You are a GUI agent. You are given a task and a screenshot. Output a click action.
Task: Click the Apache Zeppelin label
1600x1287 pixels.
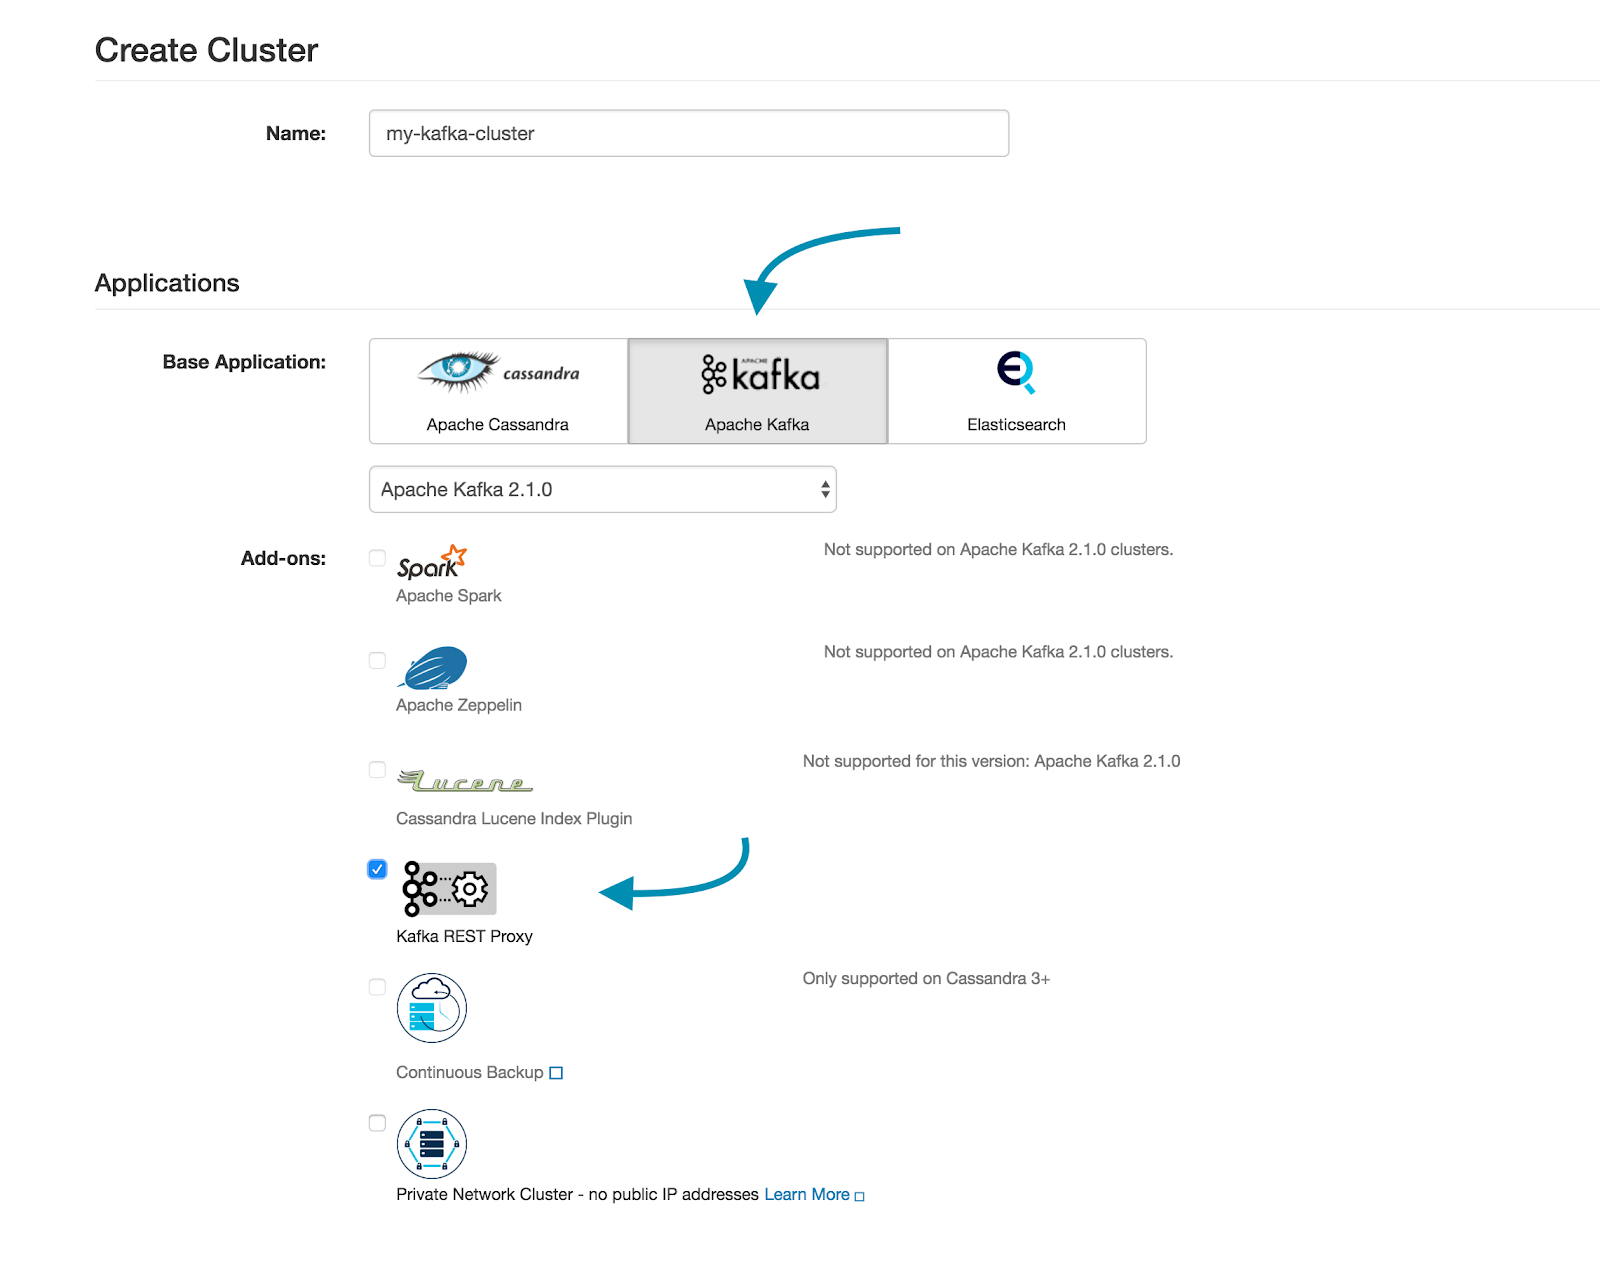click(459, 705)
